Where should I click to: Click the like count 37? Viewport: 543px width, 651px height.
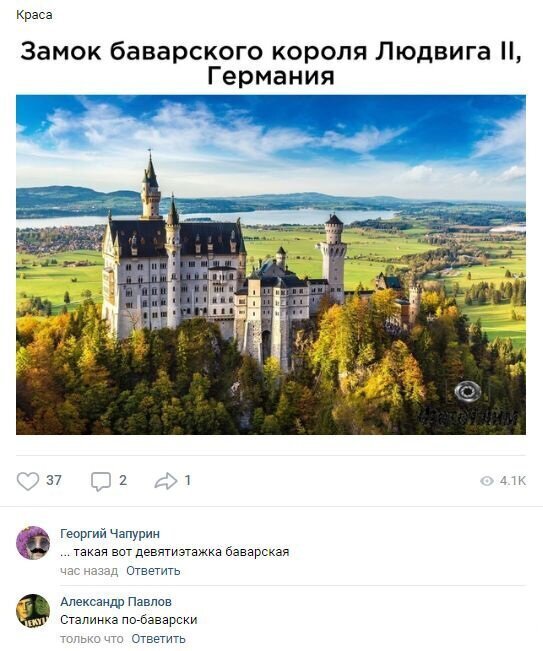(54, 480)
